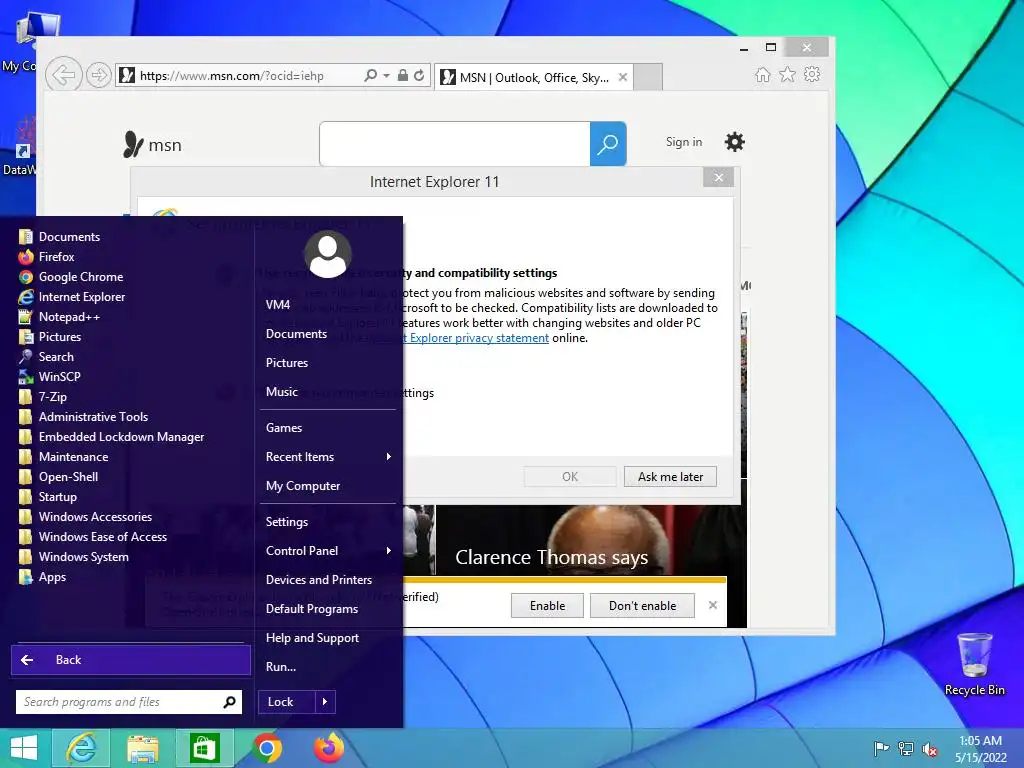Screen dimensions: 1024x768
Task: Open a new empty IE tab
Action: [648, 77]
